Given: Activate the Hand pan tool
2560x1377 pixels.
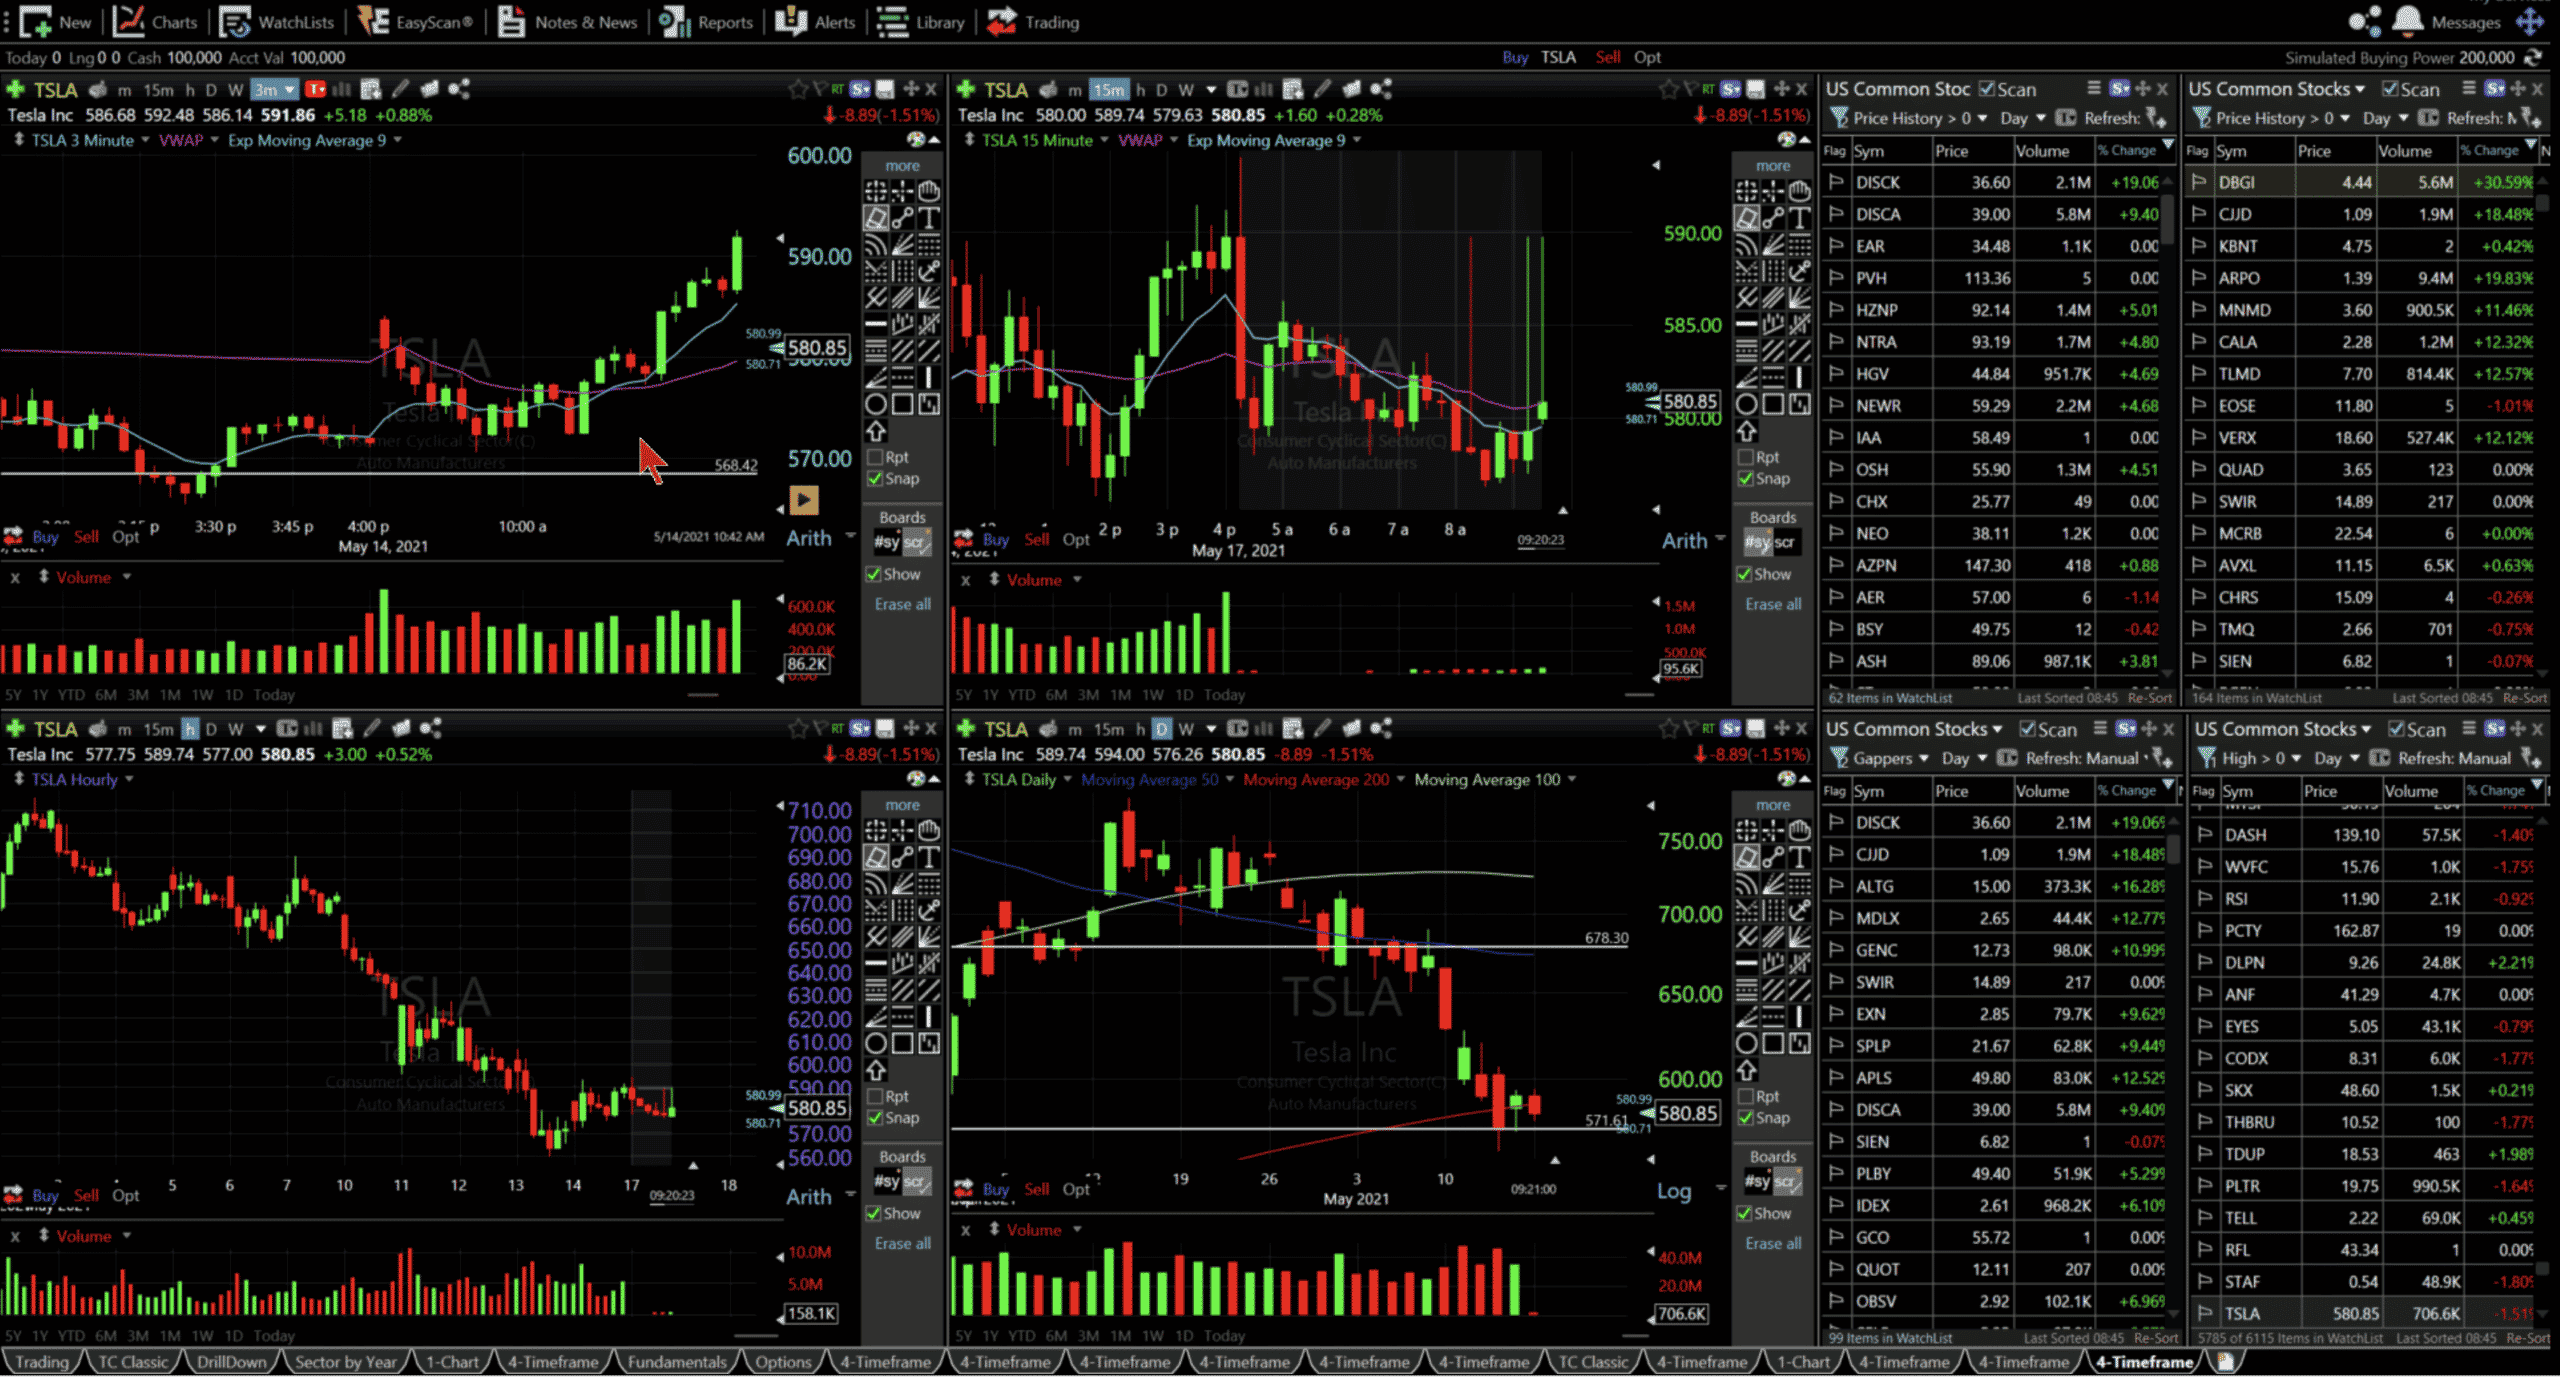Looking at the screenshot, I should (929, 191).
